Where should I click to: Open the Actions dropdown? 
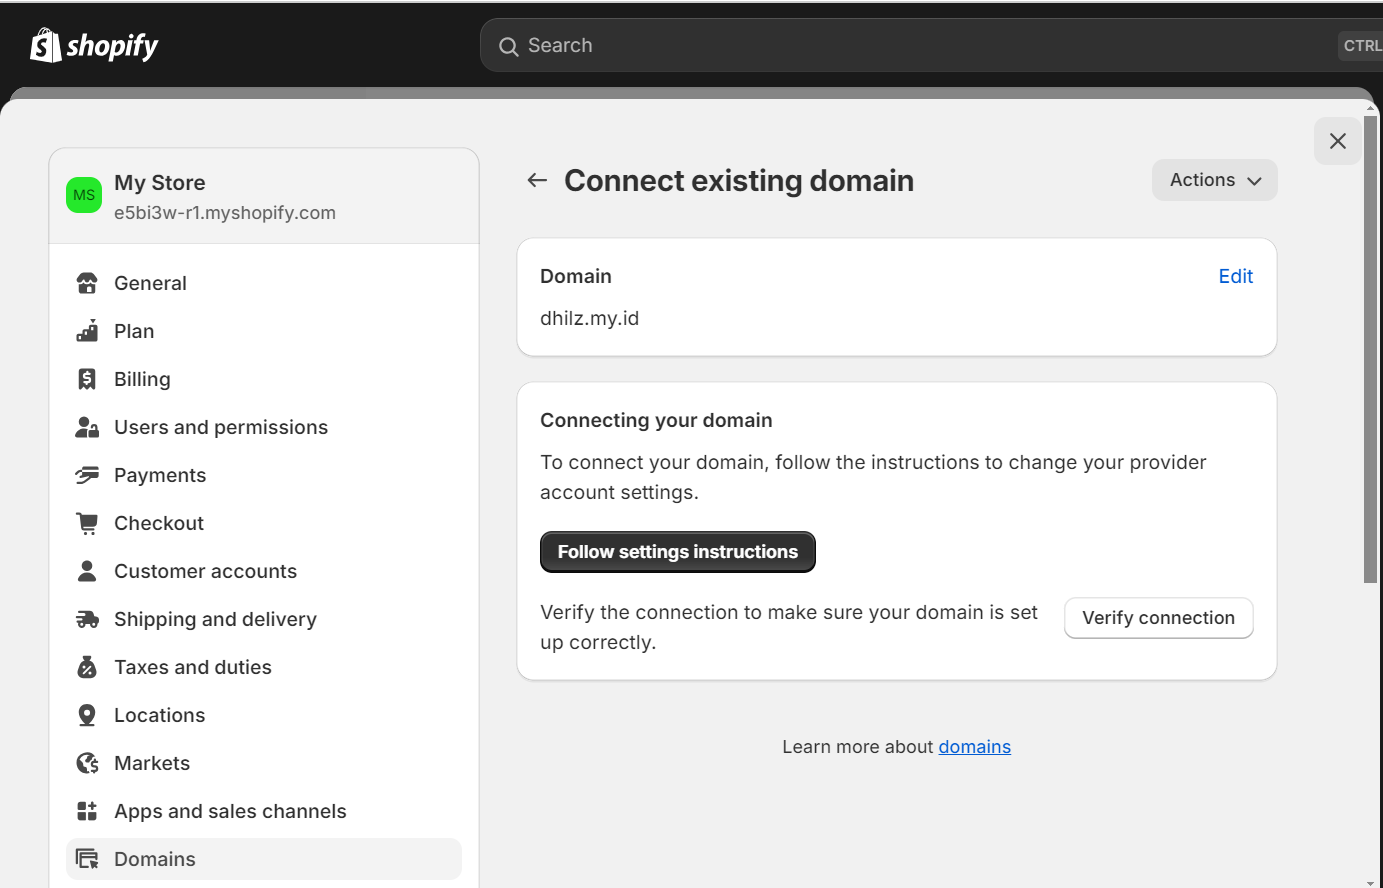point(1215,180)
